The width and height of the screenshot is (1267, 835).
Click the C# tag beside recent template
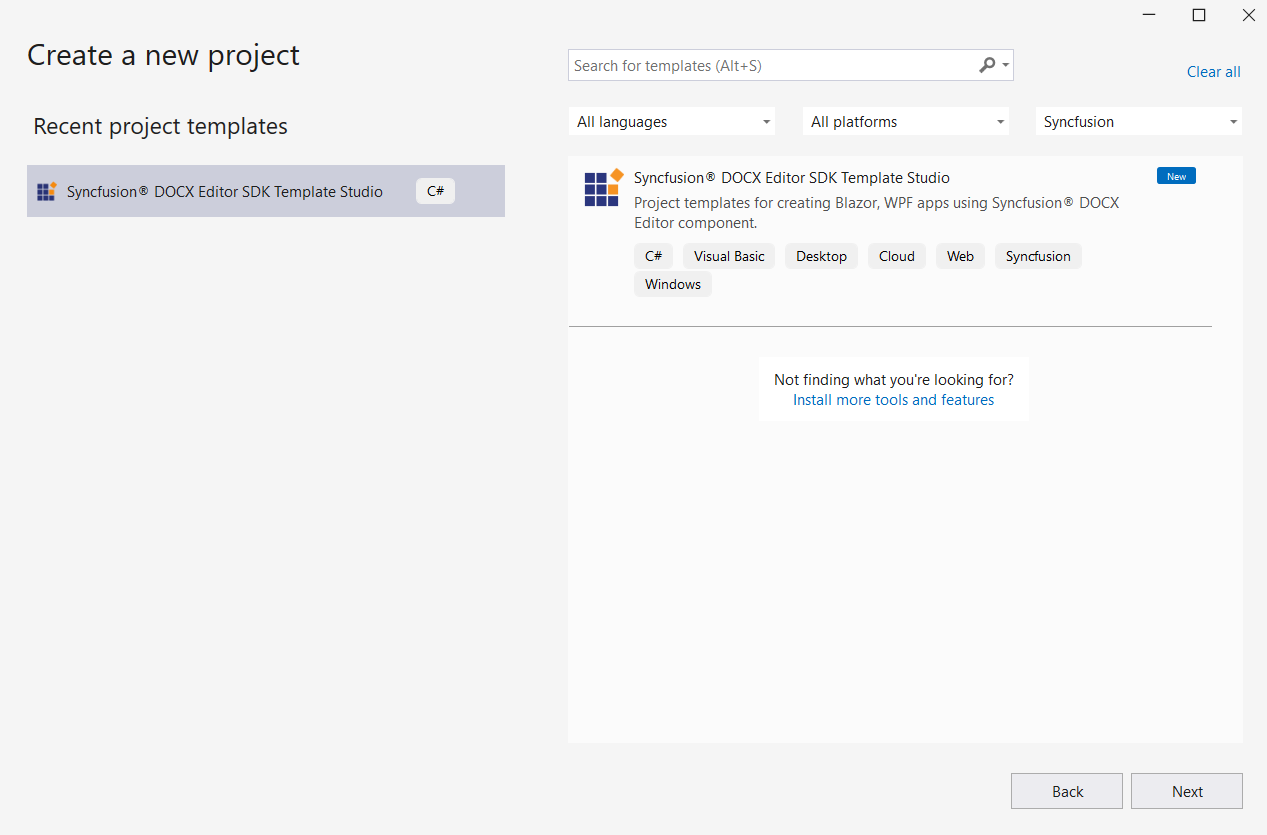pyautogui.click(x=435, y=191)
